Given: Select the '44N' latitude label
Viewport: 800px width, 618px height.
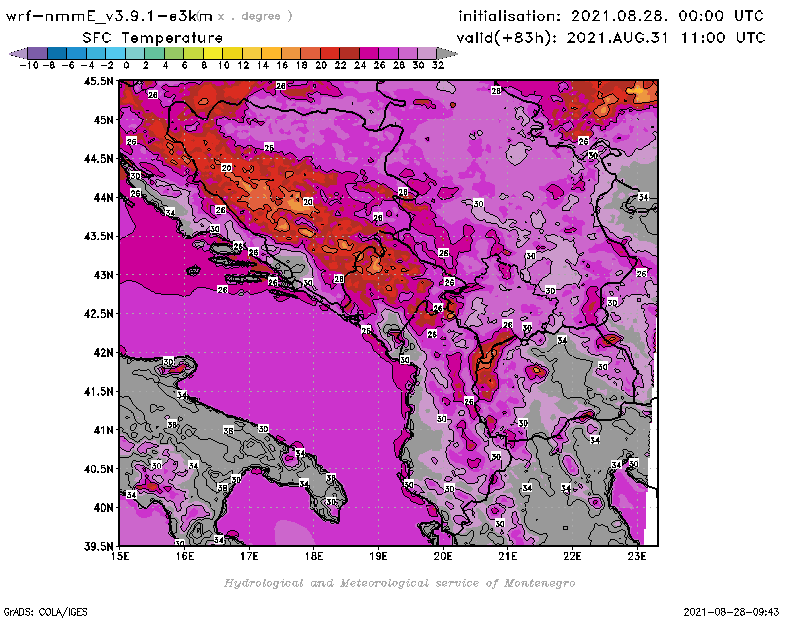Looking at the screenshot, I should click(x=103, y=197).
